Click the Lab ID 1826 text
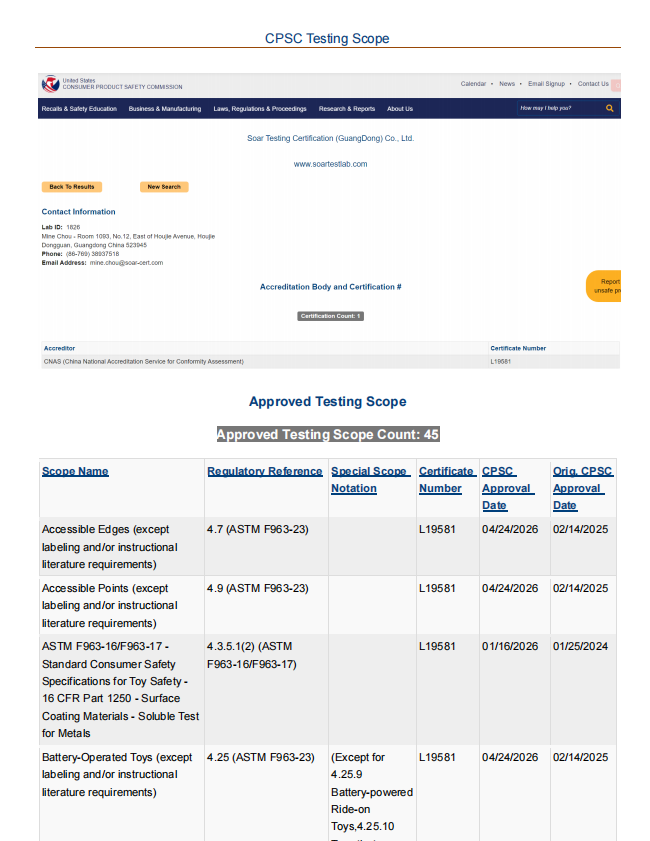 [x=61, y=227]
